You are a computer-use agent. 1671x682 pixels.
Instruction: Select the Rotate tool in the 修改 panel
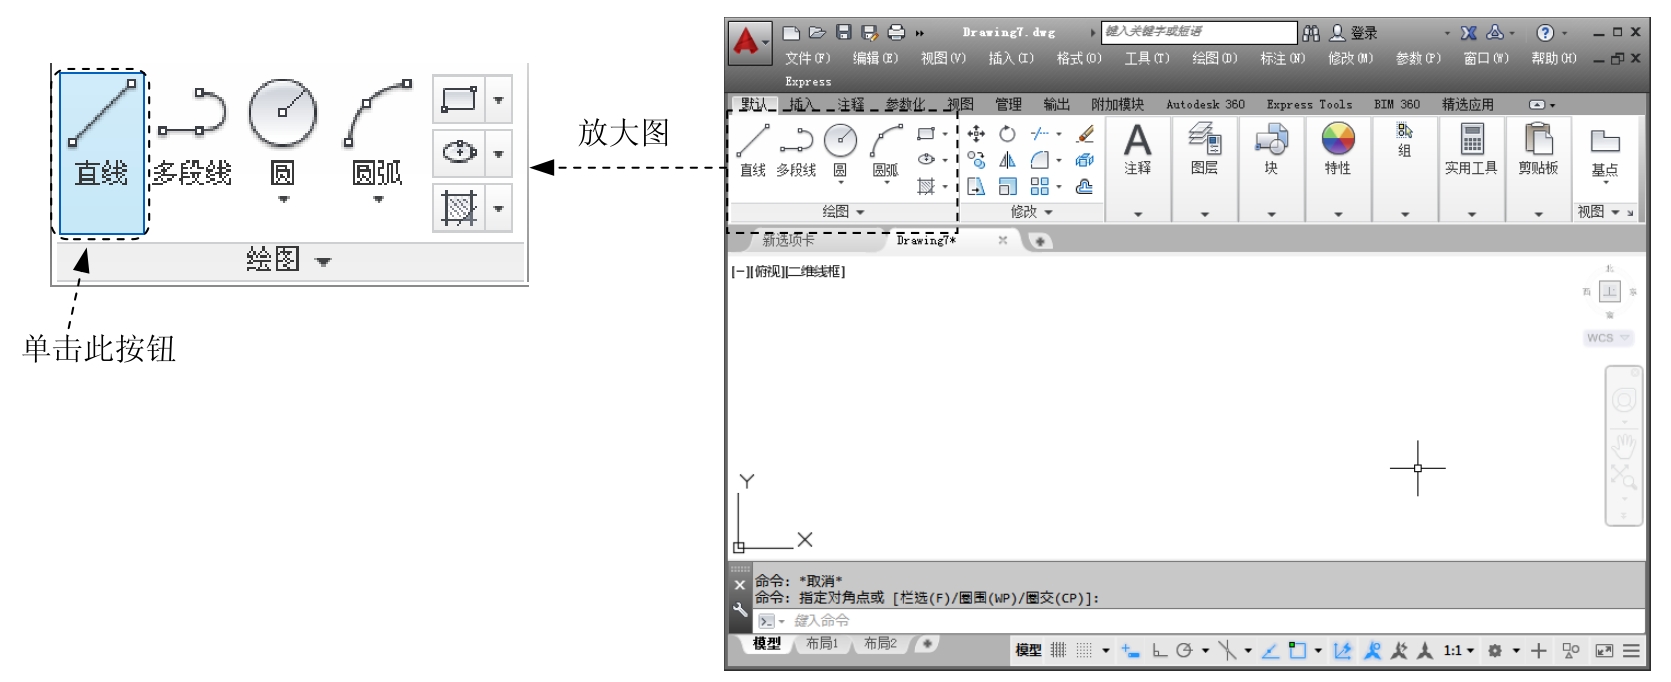[x=1007, y=134]
